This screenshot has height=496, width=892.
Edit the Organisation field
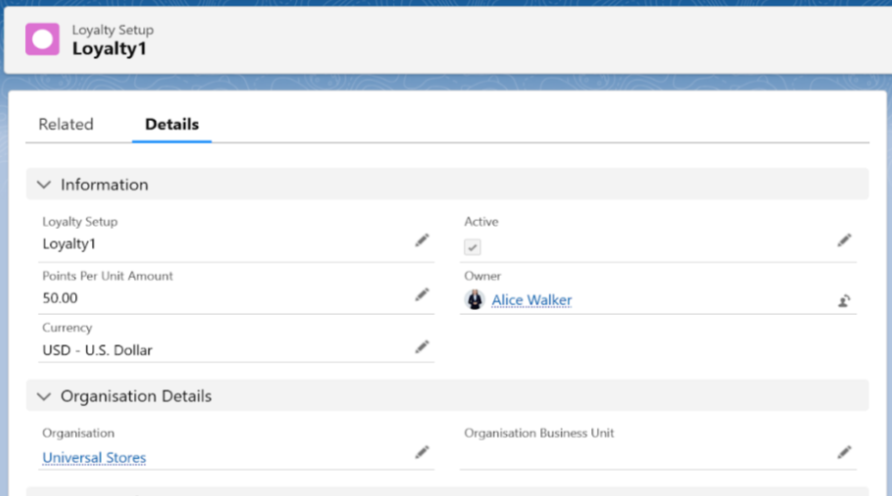point(422,453)
